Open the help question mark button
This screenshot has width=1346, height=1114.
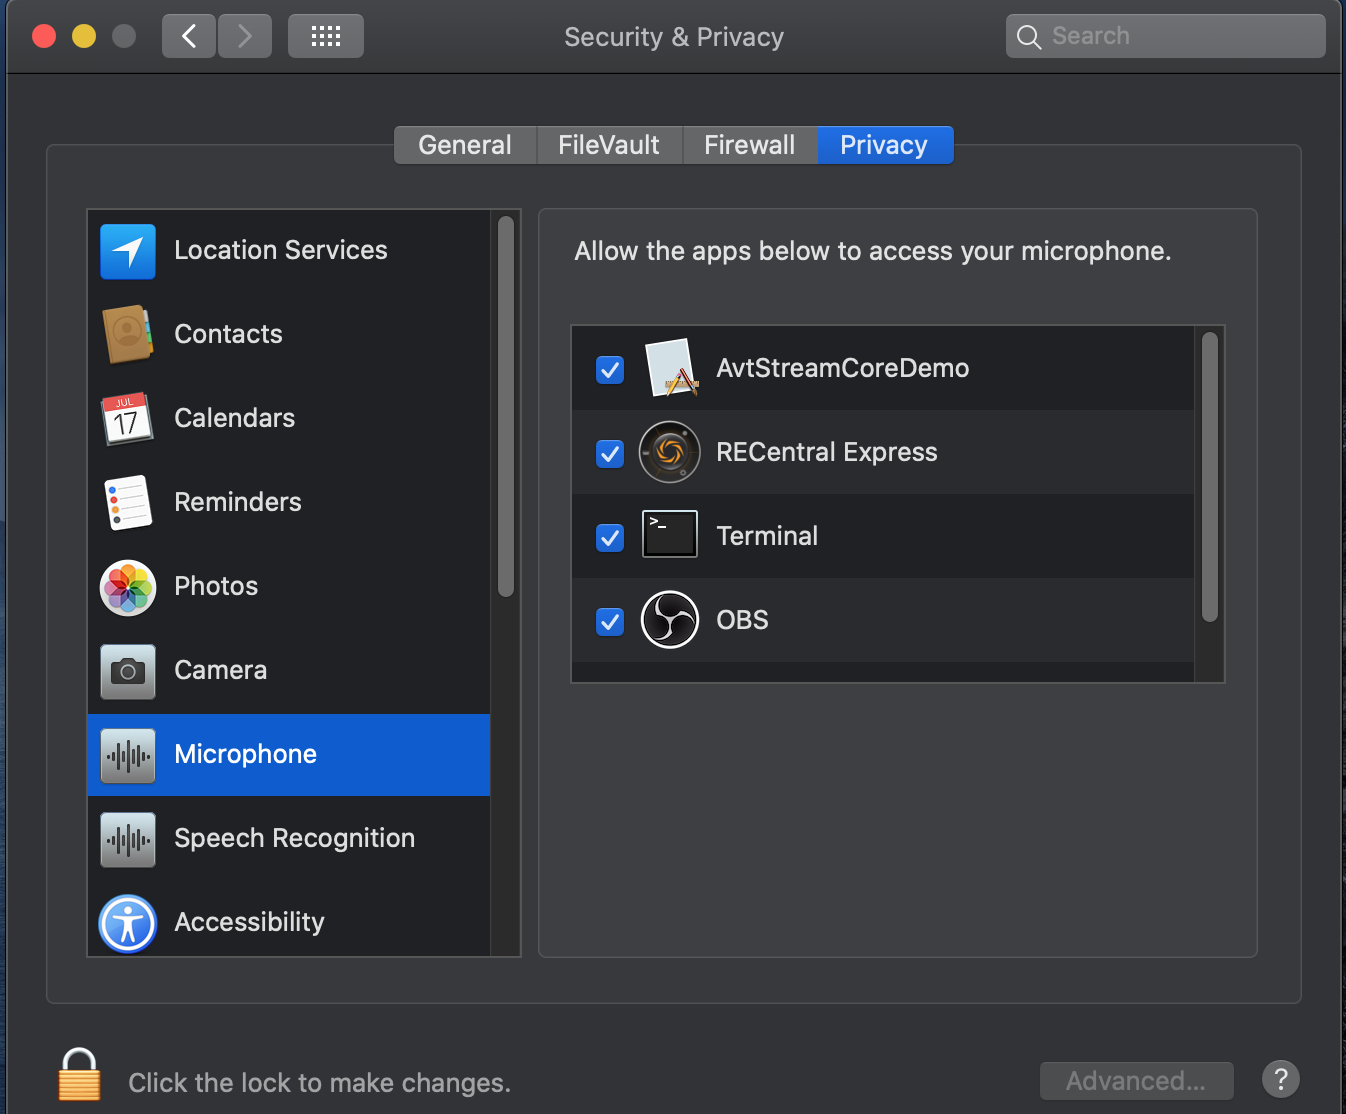click(1281, 1079)
